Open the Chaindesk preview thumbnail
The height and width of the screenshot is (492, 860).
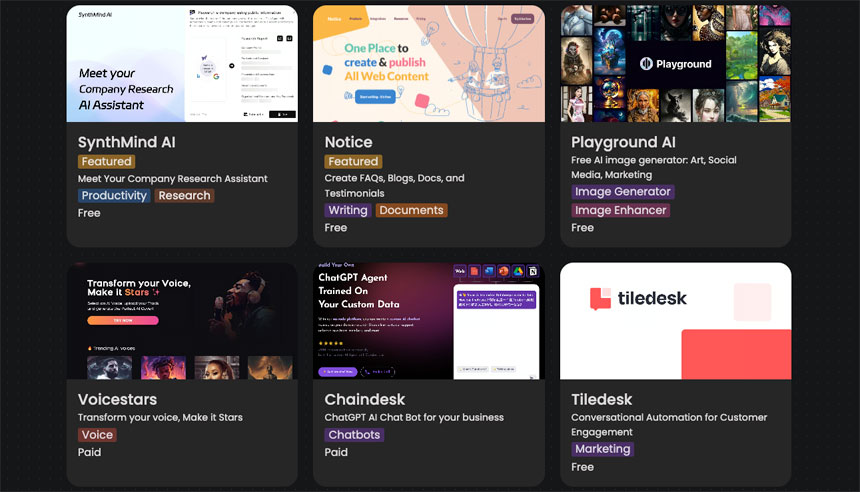[x=428, y=321]
